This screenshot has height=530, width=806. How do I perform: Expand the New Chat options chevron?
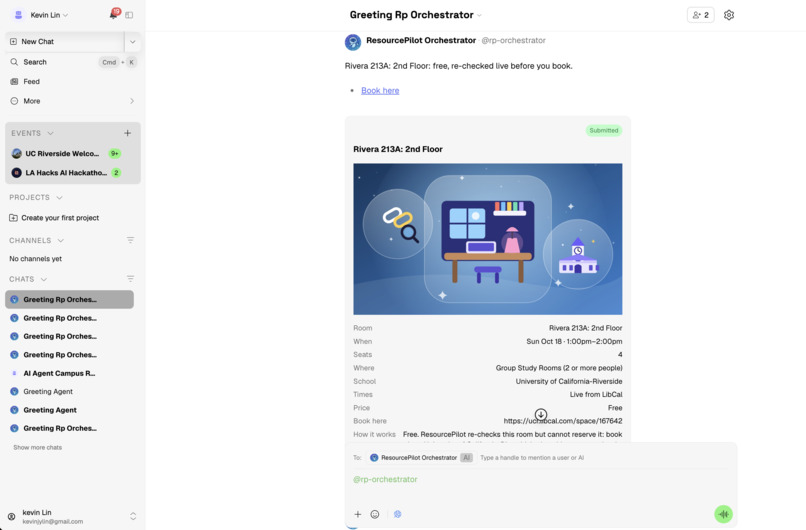pos(133,42)
